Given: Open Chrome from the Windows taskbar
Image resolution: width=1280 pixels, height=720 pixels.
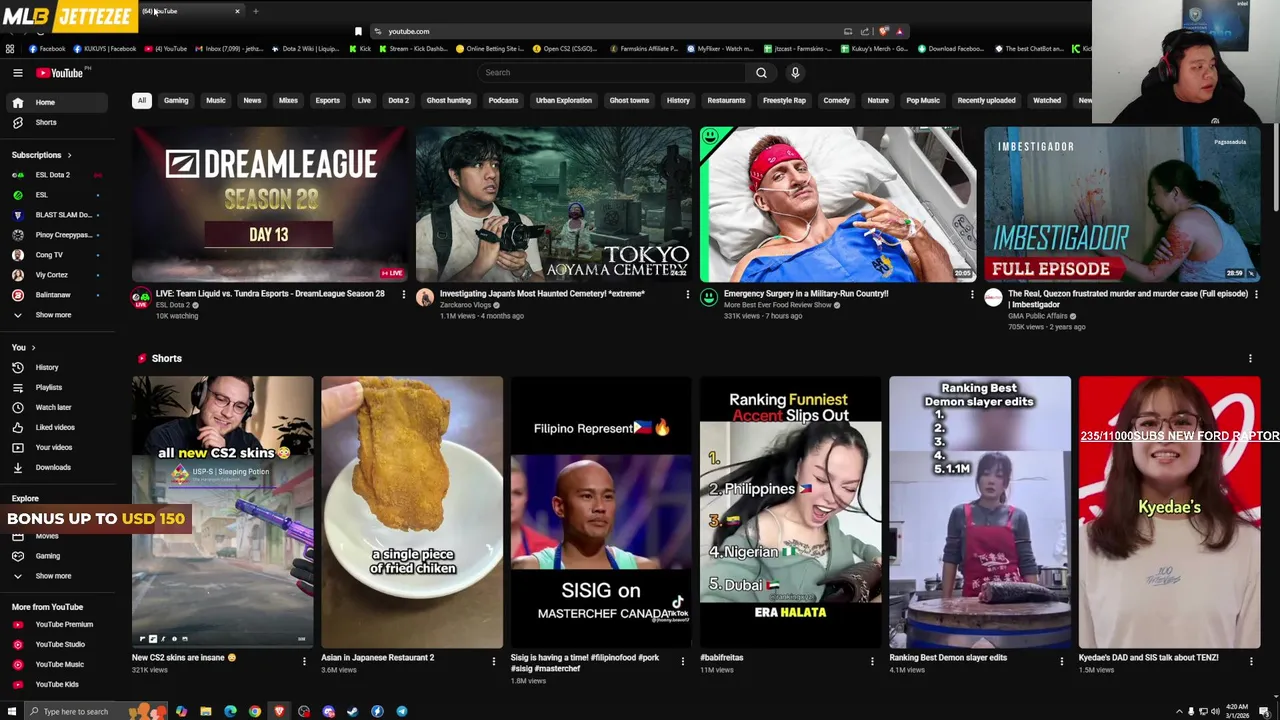Looking at the screenshot, I should pyautogui.click(x=255, y=711).
